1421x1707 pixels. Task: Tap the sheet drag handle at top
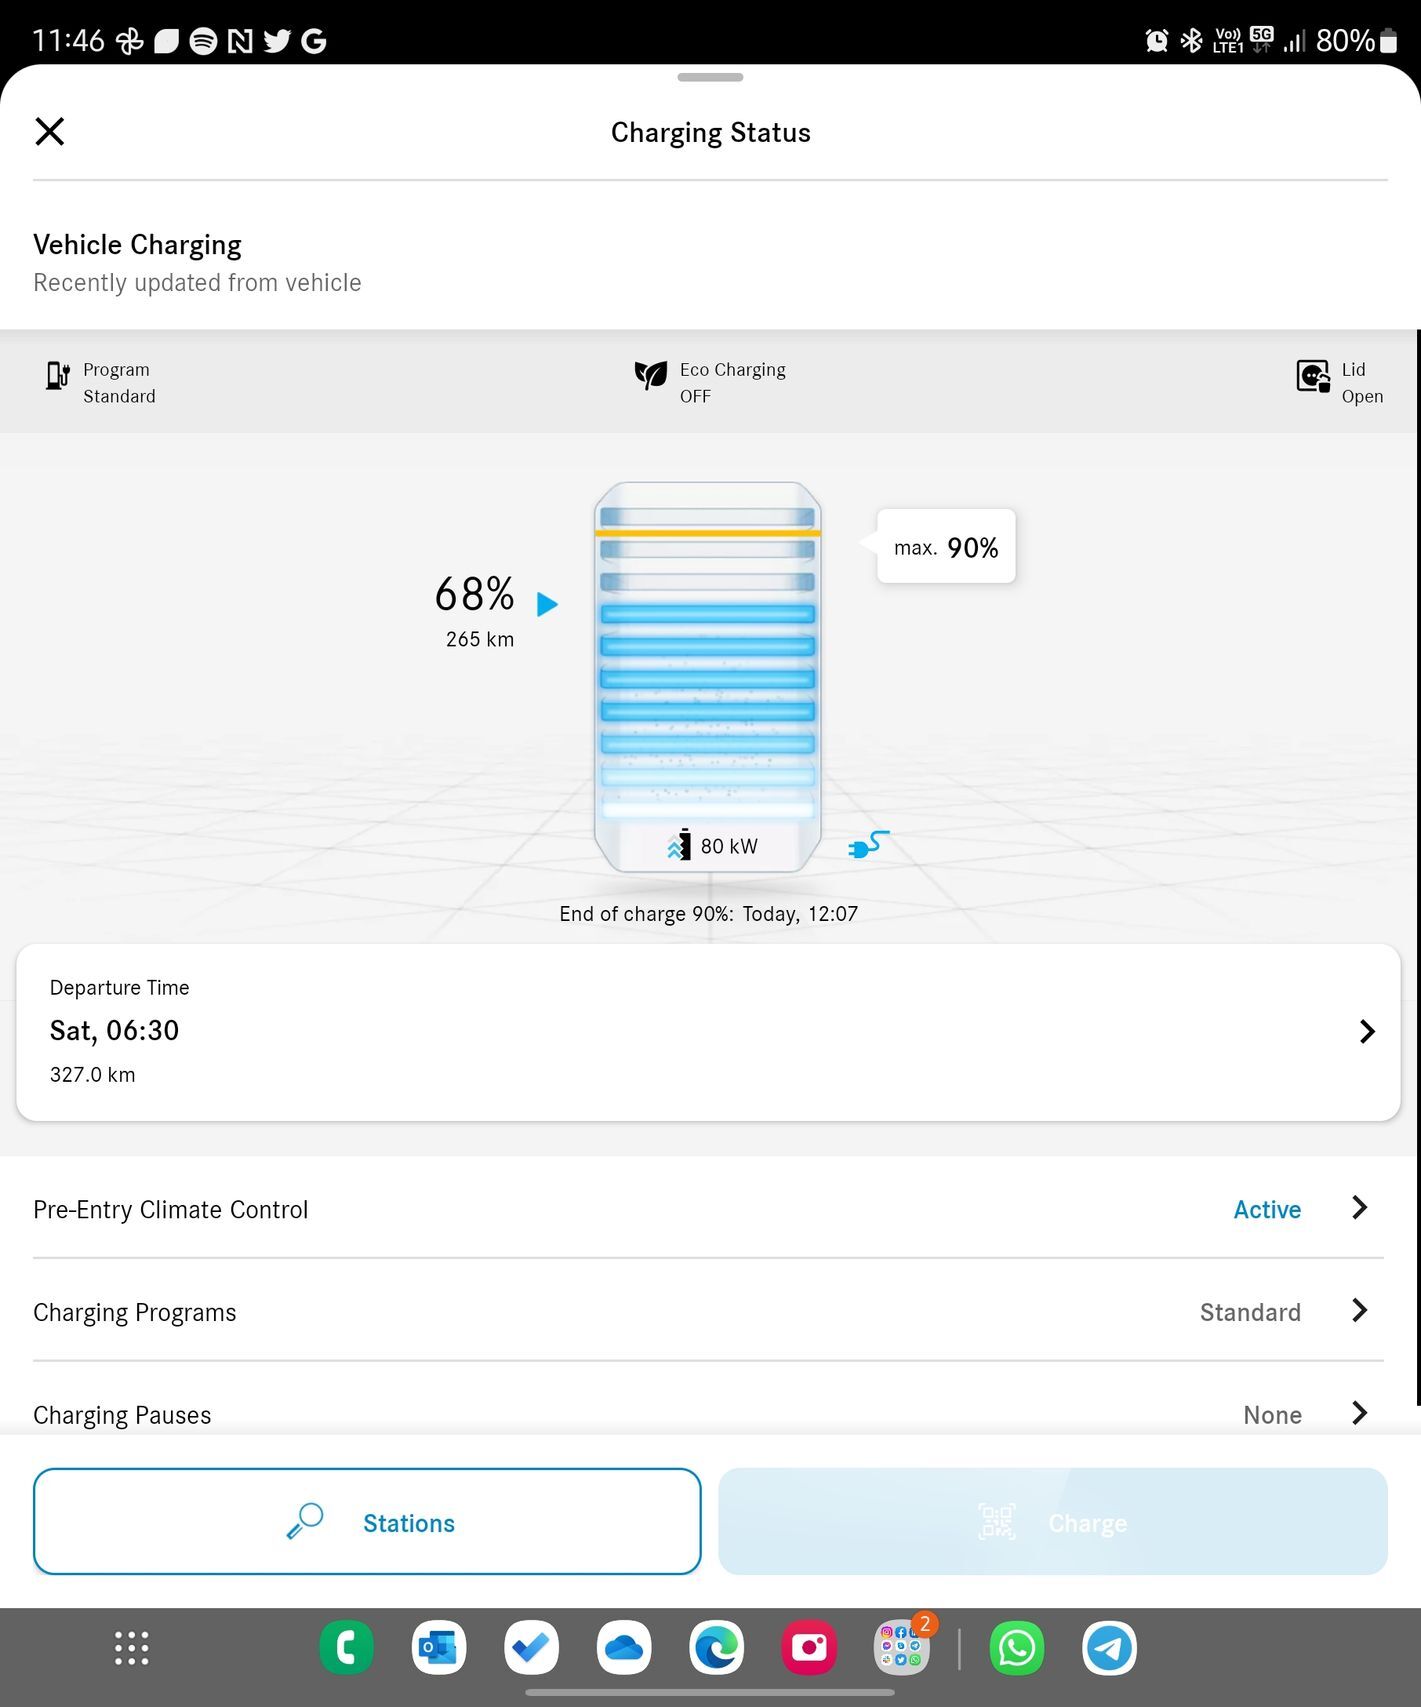(x=710, y=77)
